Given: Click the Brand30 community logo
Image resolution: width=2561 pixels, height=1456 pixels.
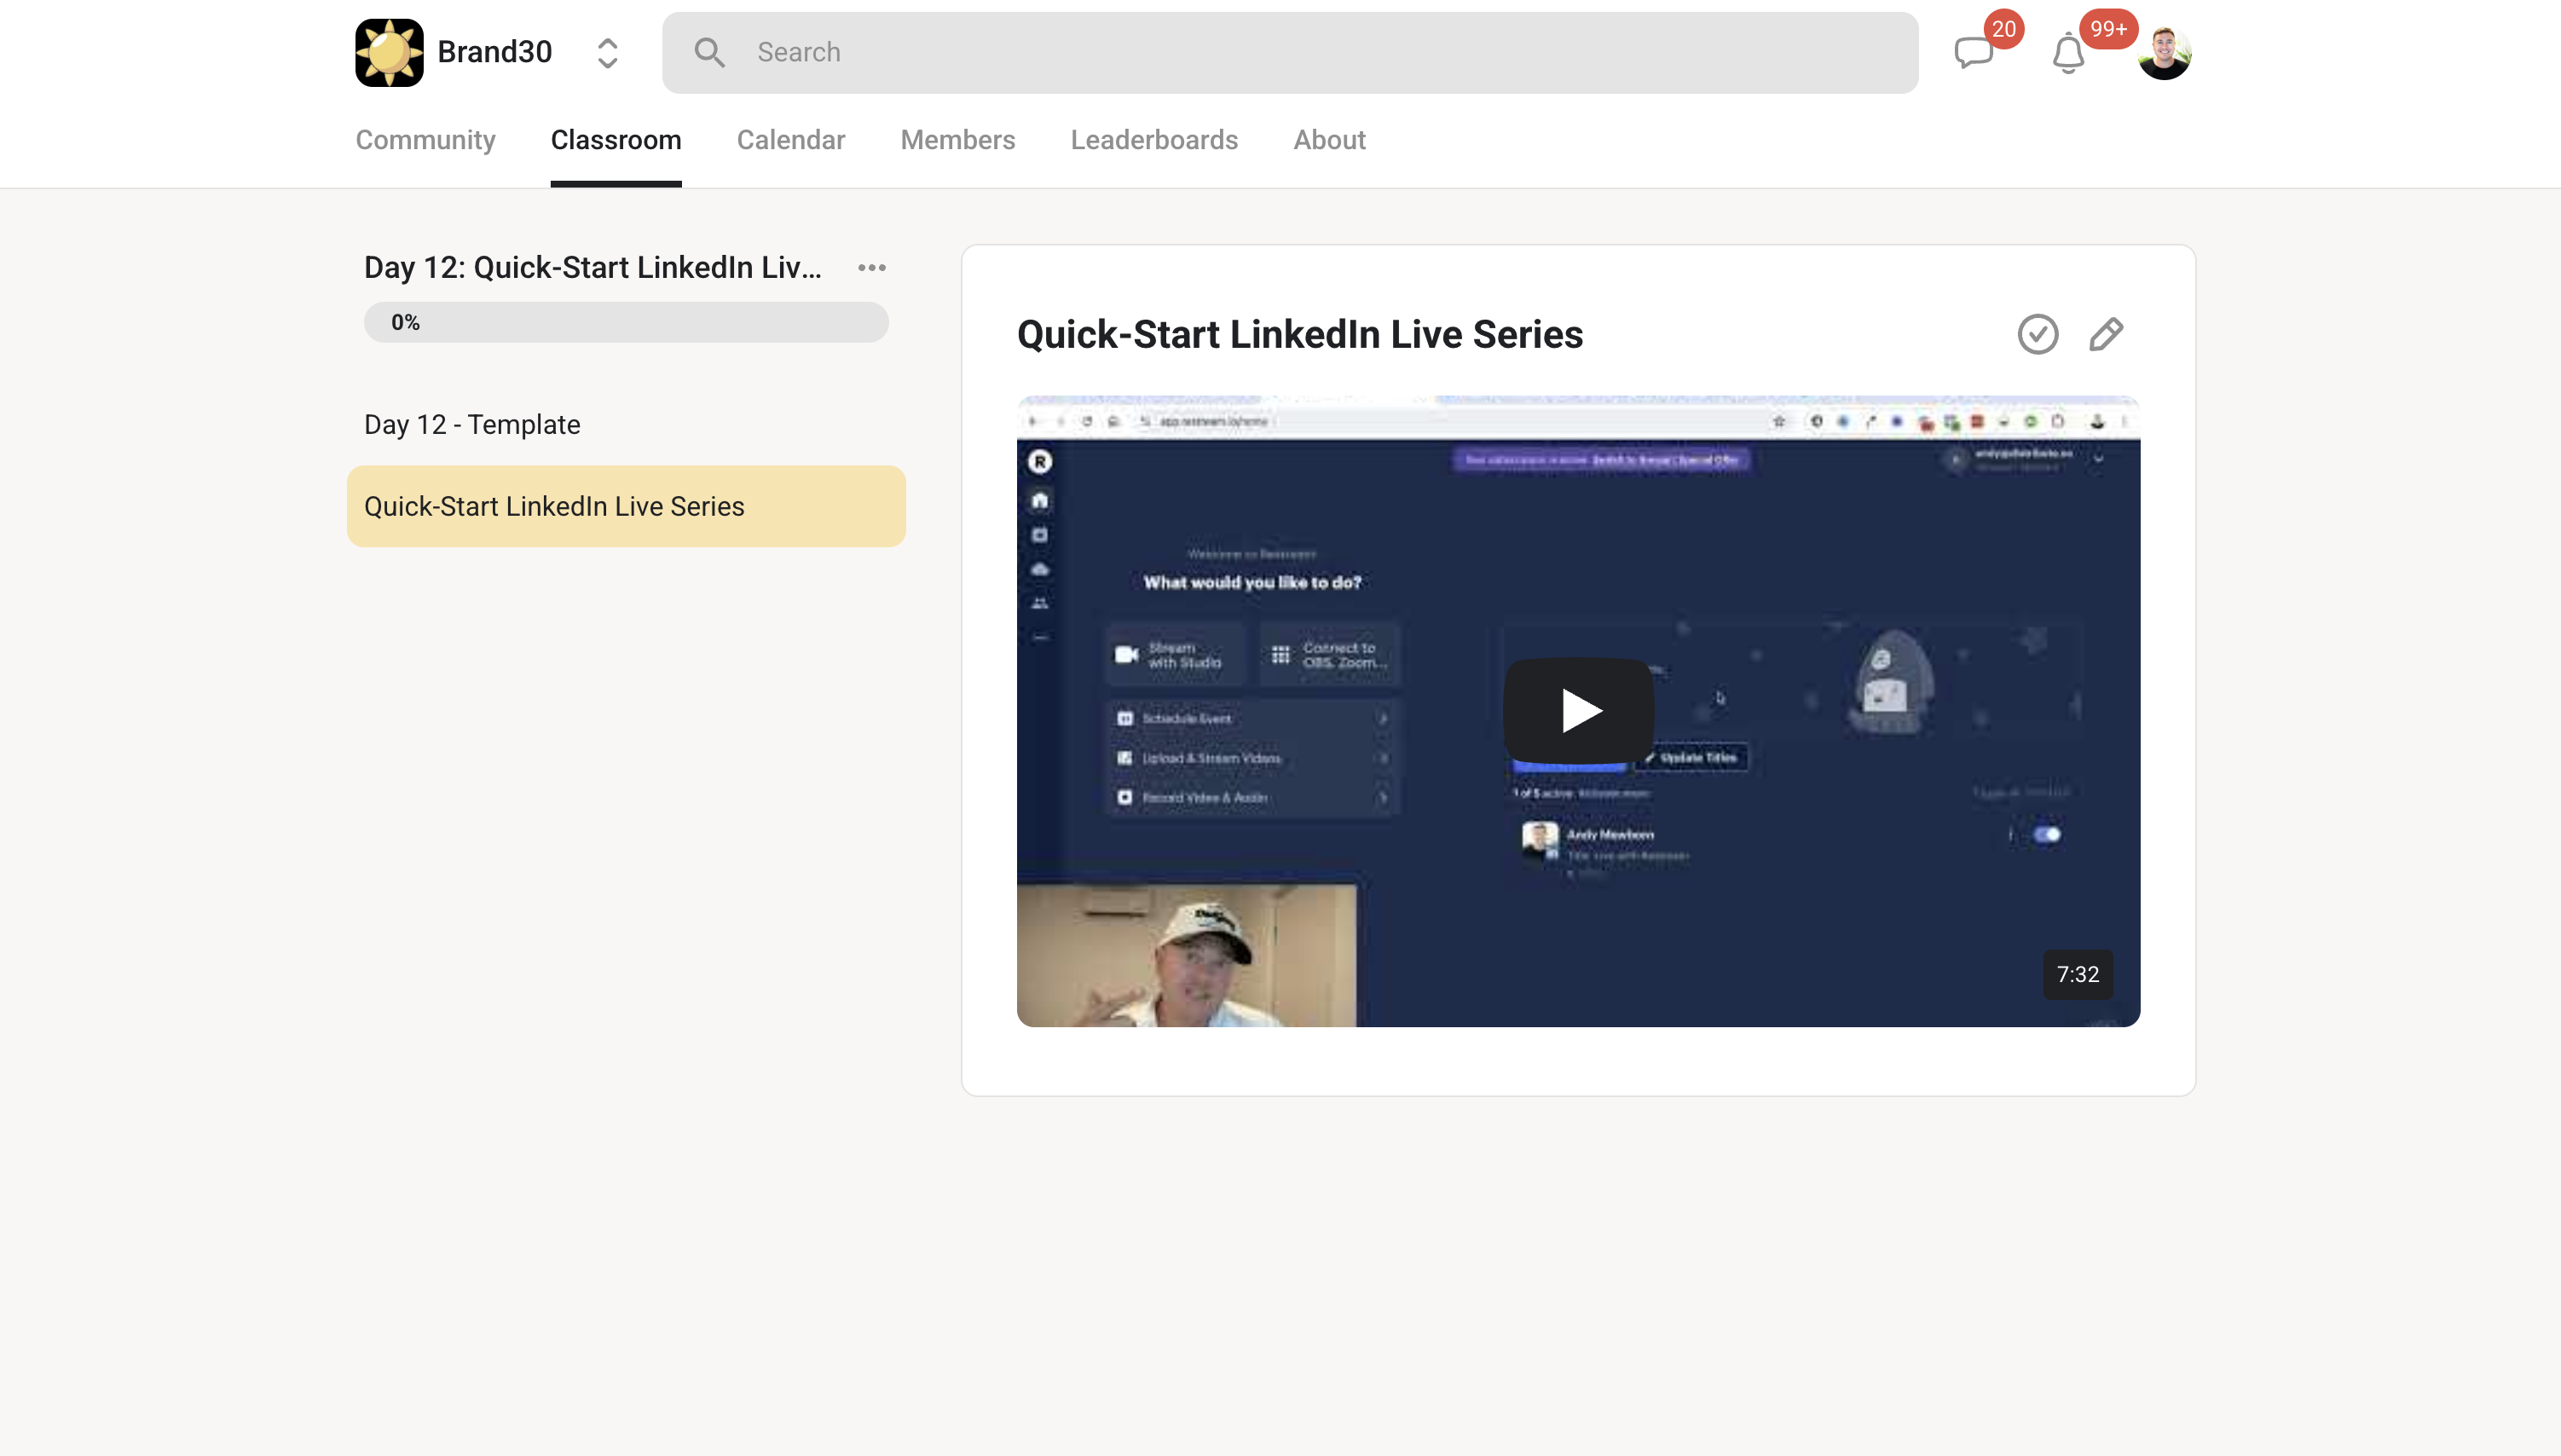Looking at the screenshot, I should coord(388,51).
